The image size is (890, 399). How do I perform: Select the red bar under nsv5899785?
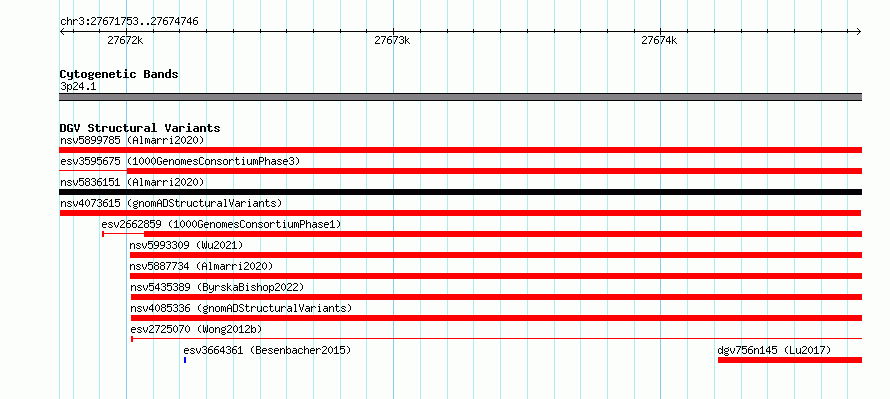pos(460,150)
